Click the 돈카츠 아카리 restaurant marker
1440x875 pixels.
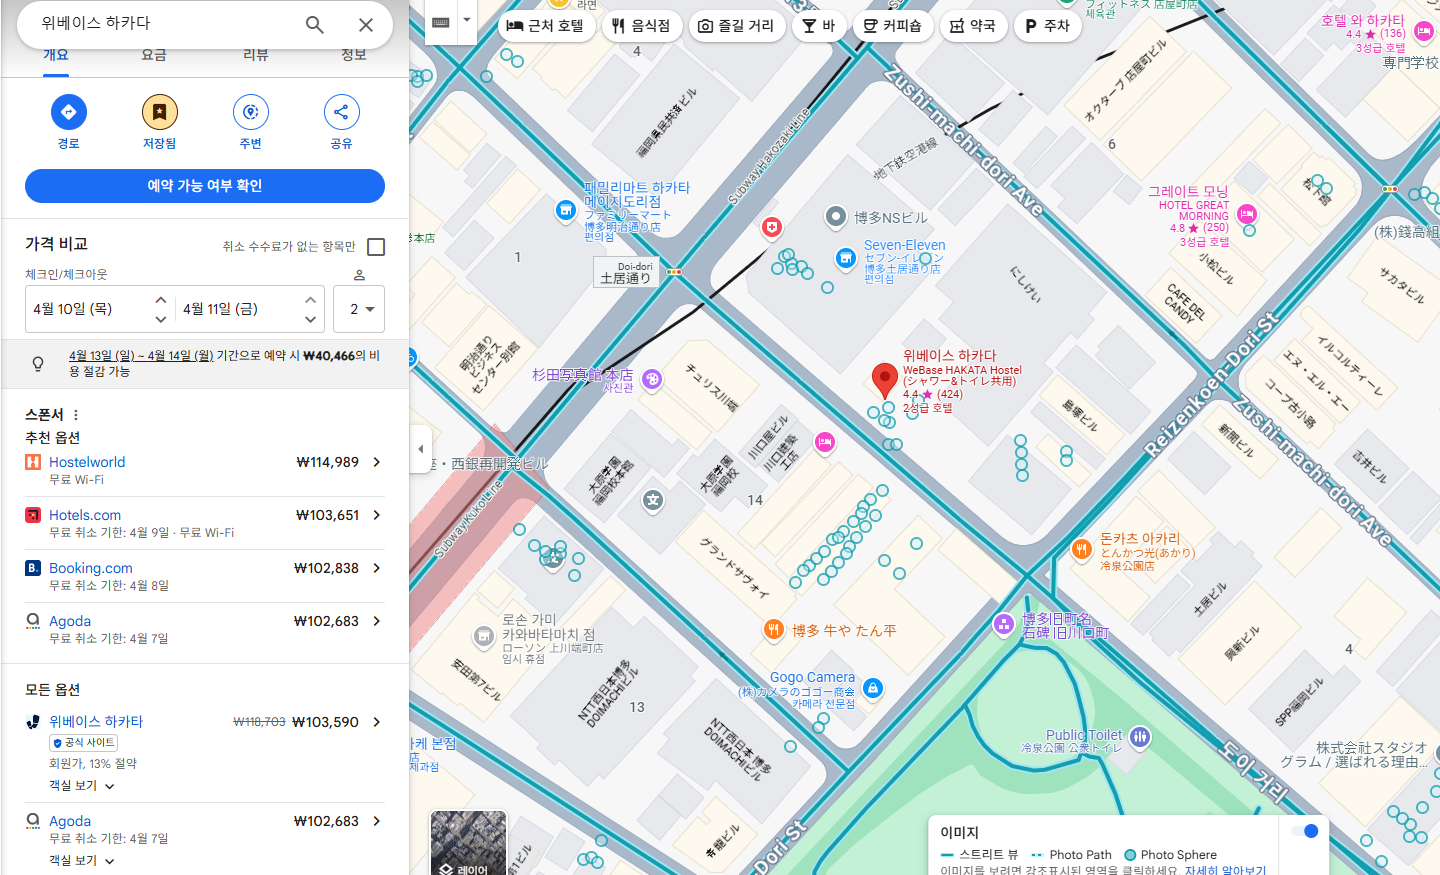pos(1081,548)
